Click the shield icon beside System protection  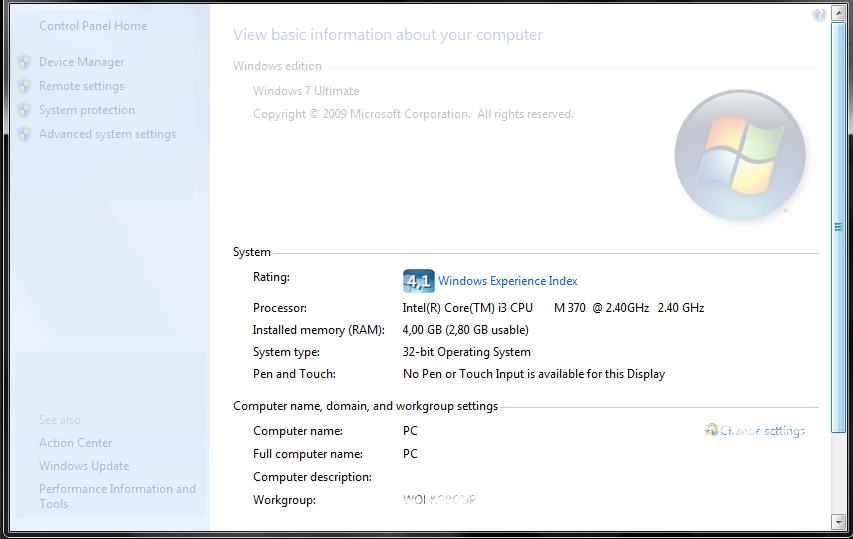[24, 110]
